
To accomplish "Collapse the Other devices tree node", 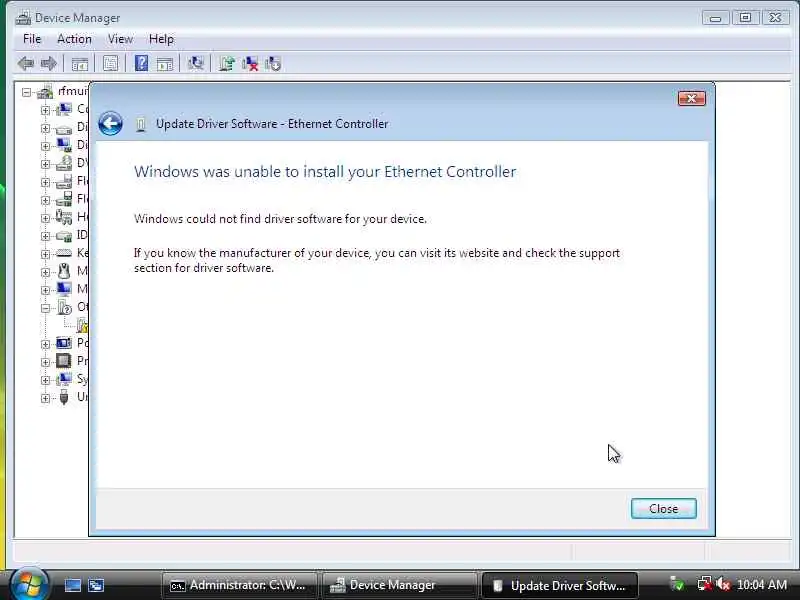I will (x=45, y=308).
